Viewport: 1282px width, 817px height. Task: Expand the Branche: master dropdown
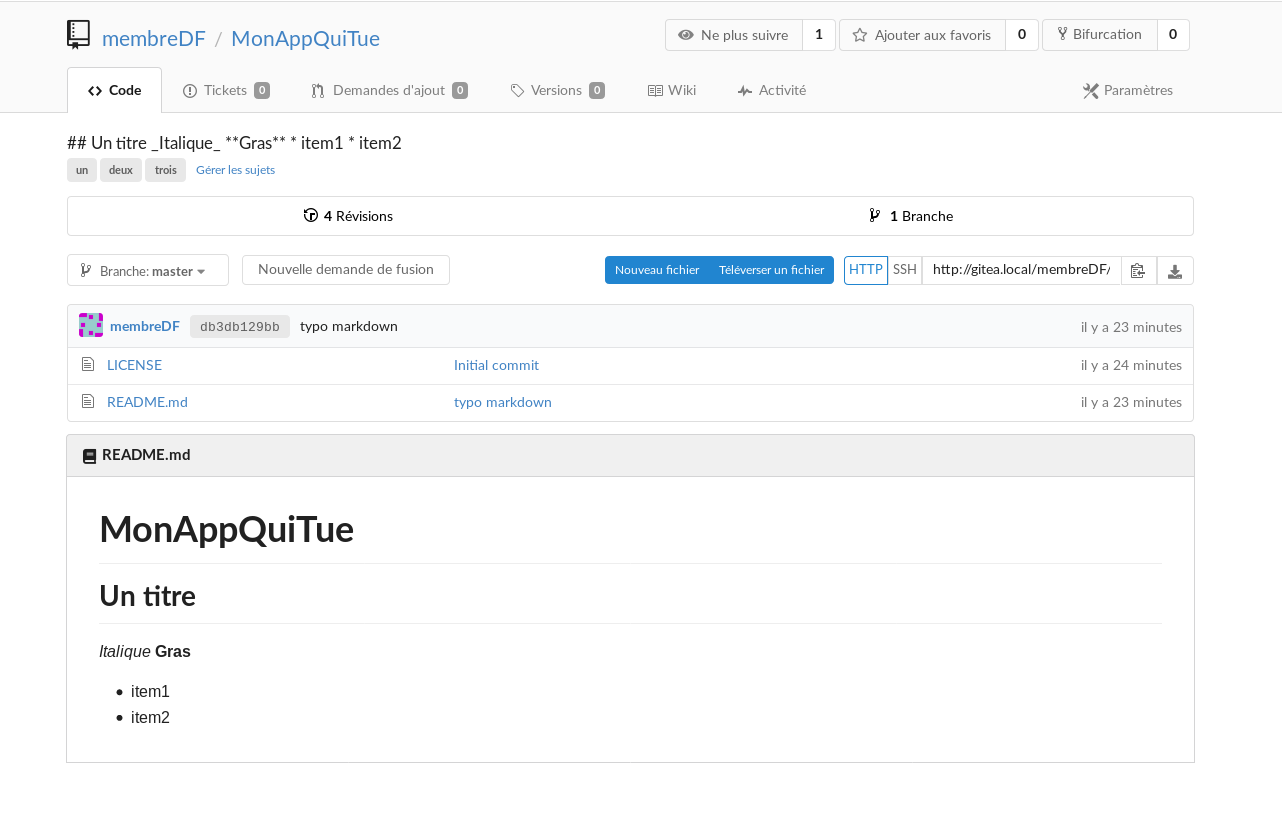148,271
